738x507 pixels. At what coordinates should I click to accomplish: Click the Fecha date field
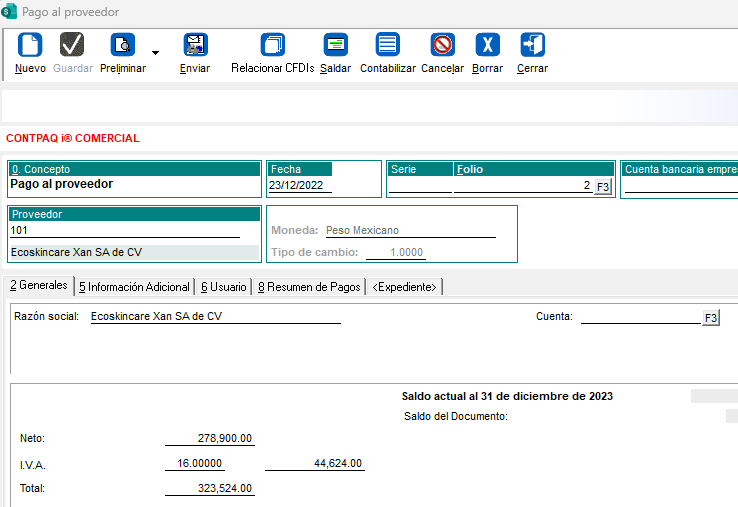point(300,185)
